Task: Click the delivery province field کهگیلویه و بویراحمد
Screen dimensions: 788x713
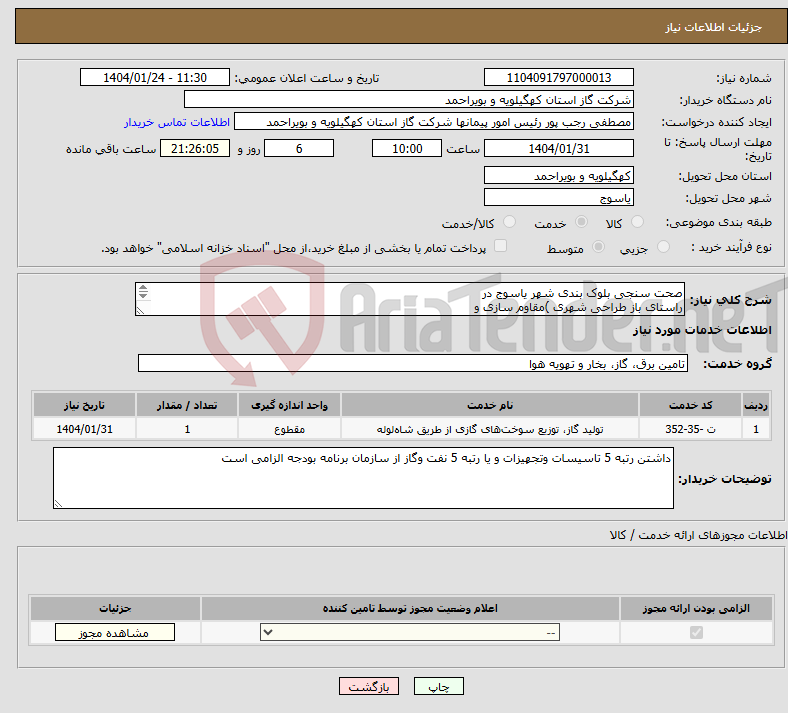Action: pyautogui.click(x=558, y=175)
